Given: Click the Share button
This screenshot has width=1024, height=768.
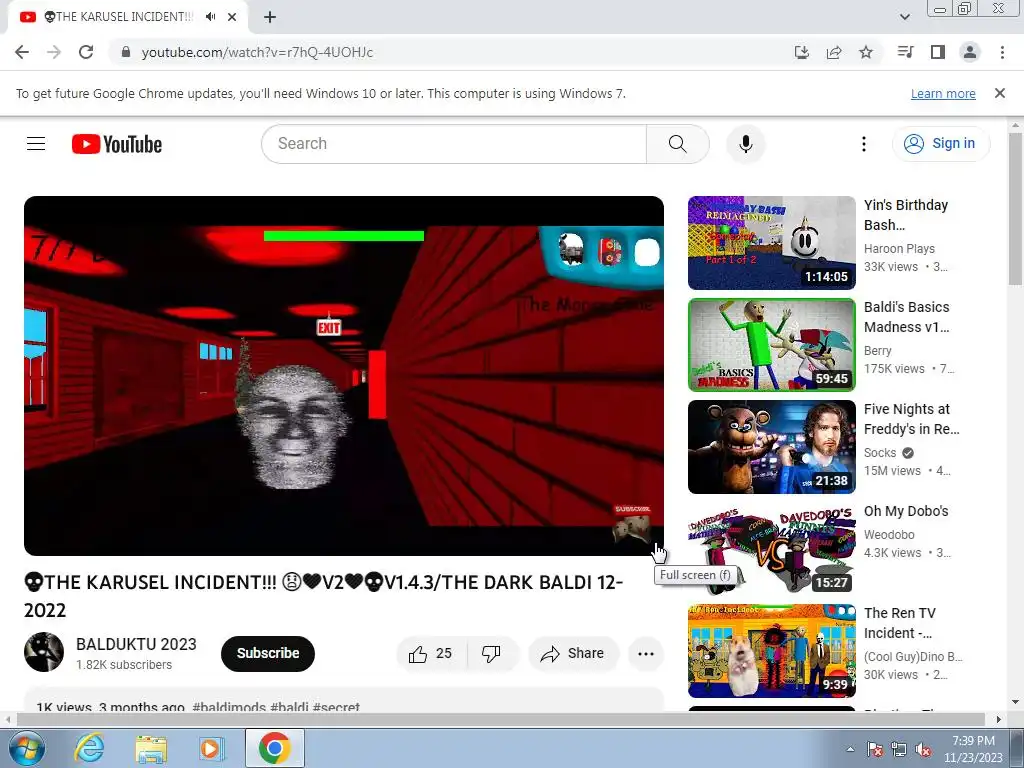Looking at the screenshot, I should coord(573,654).
